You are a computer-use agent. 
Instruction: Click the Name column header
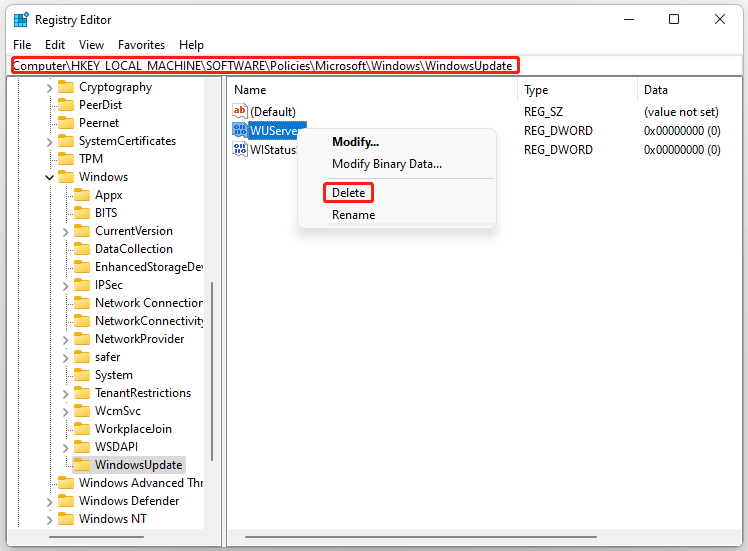[x=373, y=90]
